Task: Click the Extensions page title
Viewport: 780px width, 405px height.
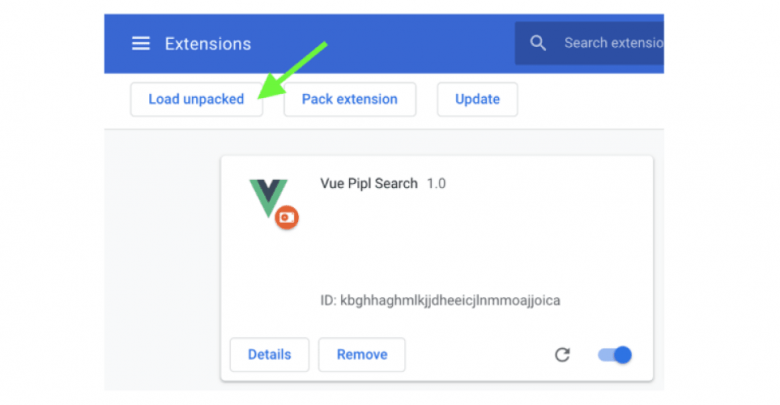Action: [x=208, y=44]
